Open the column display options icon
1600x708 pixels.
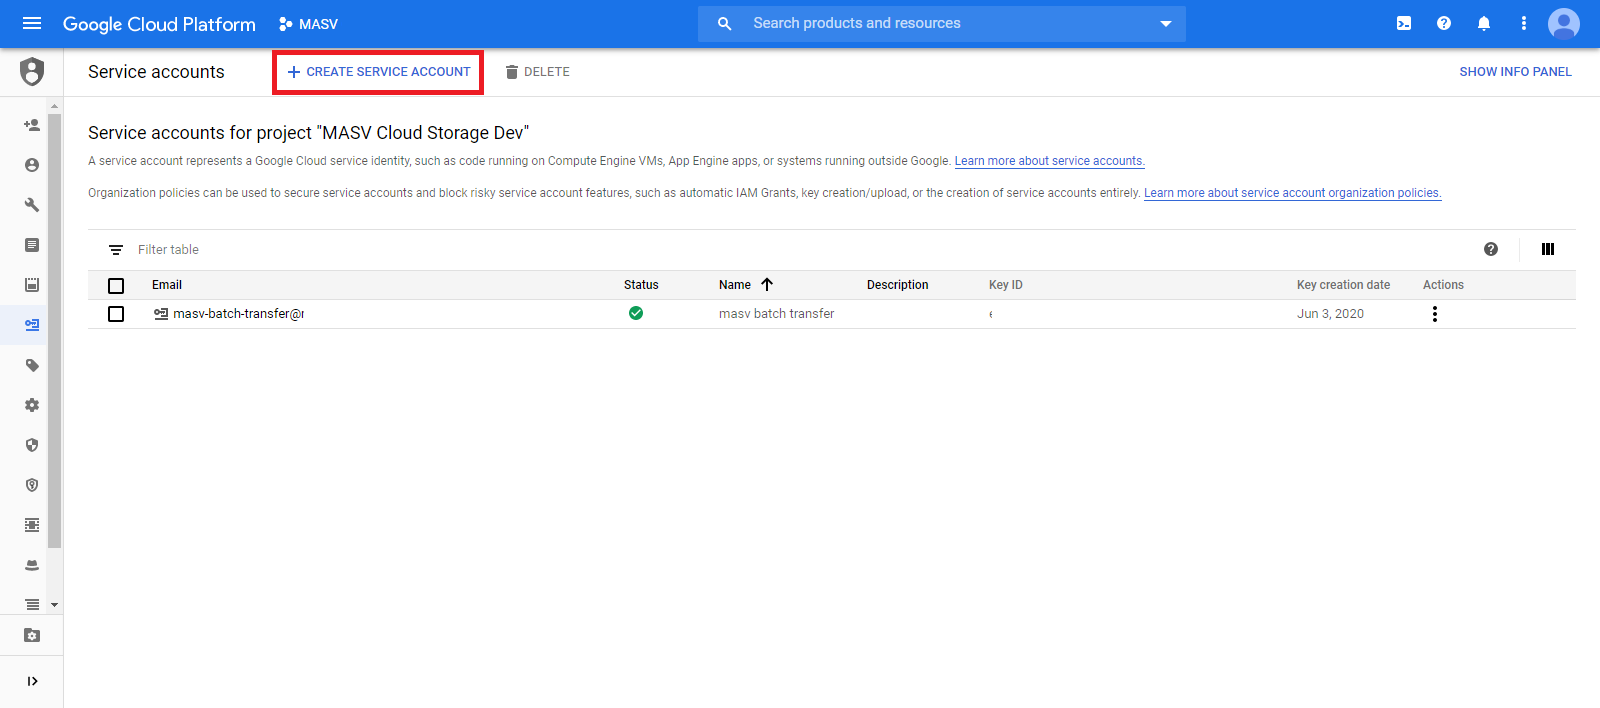(1548, 249)
